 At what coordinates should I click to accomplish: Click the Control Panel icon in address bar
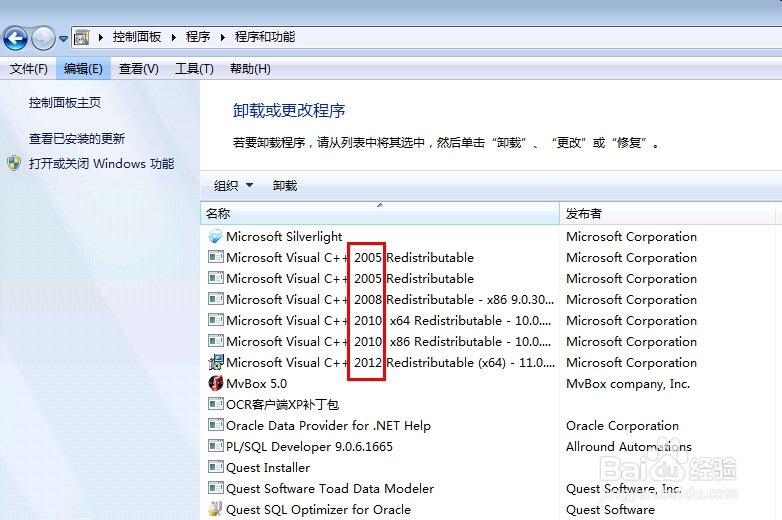point(81,37)
